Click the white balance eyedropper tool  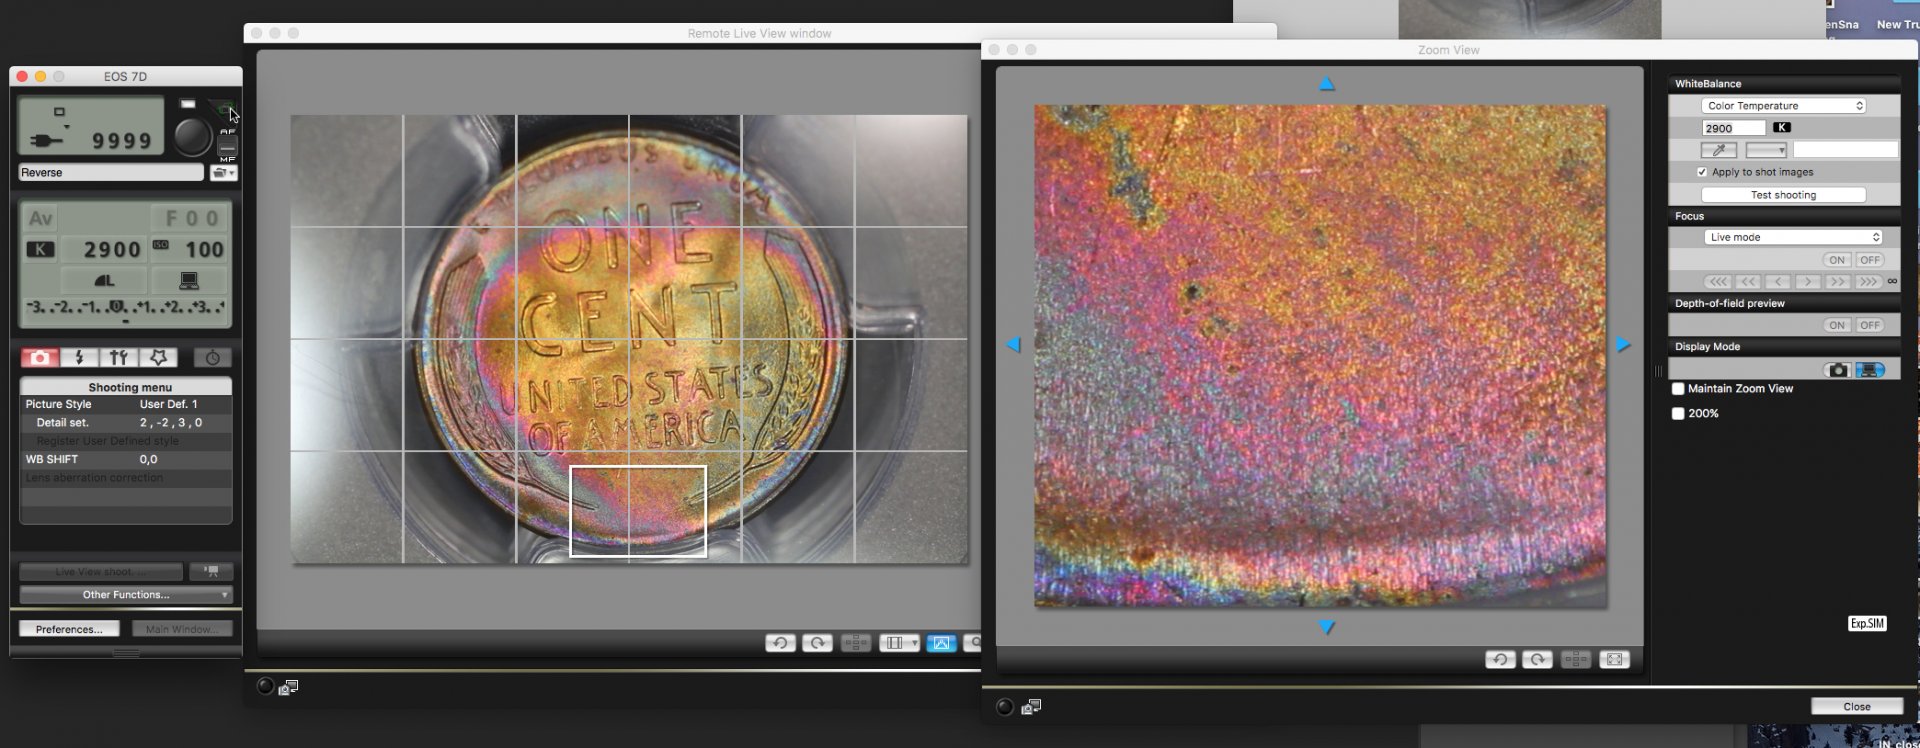pos(1718,150)
